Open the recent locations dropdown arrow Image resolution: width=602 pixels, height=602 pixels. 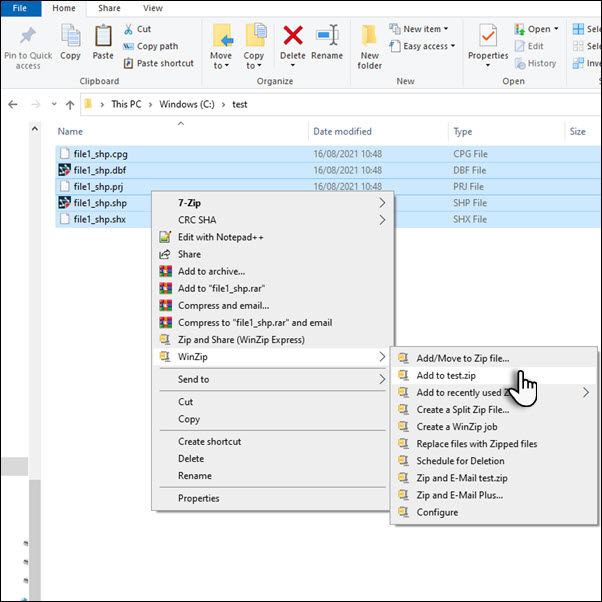pos(54,104)
